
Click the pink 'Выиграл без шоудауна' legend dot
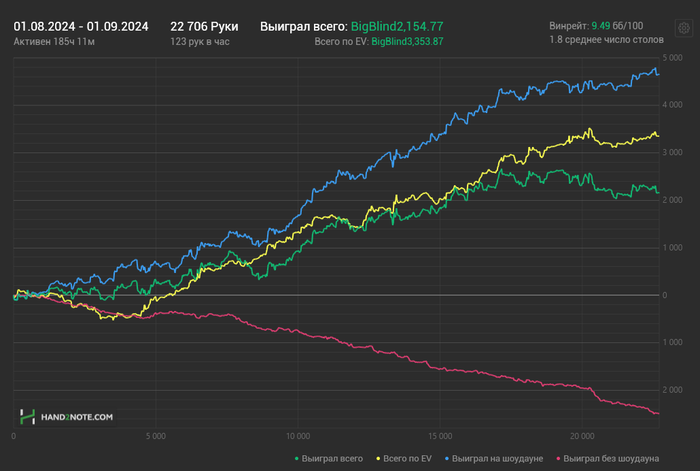point(558,459)
